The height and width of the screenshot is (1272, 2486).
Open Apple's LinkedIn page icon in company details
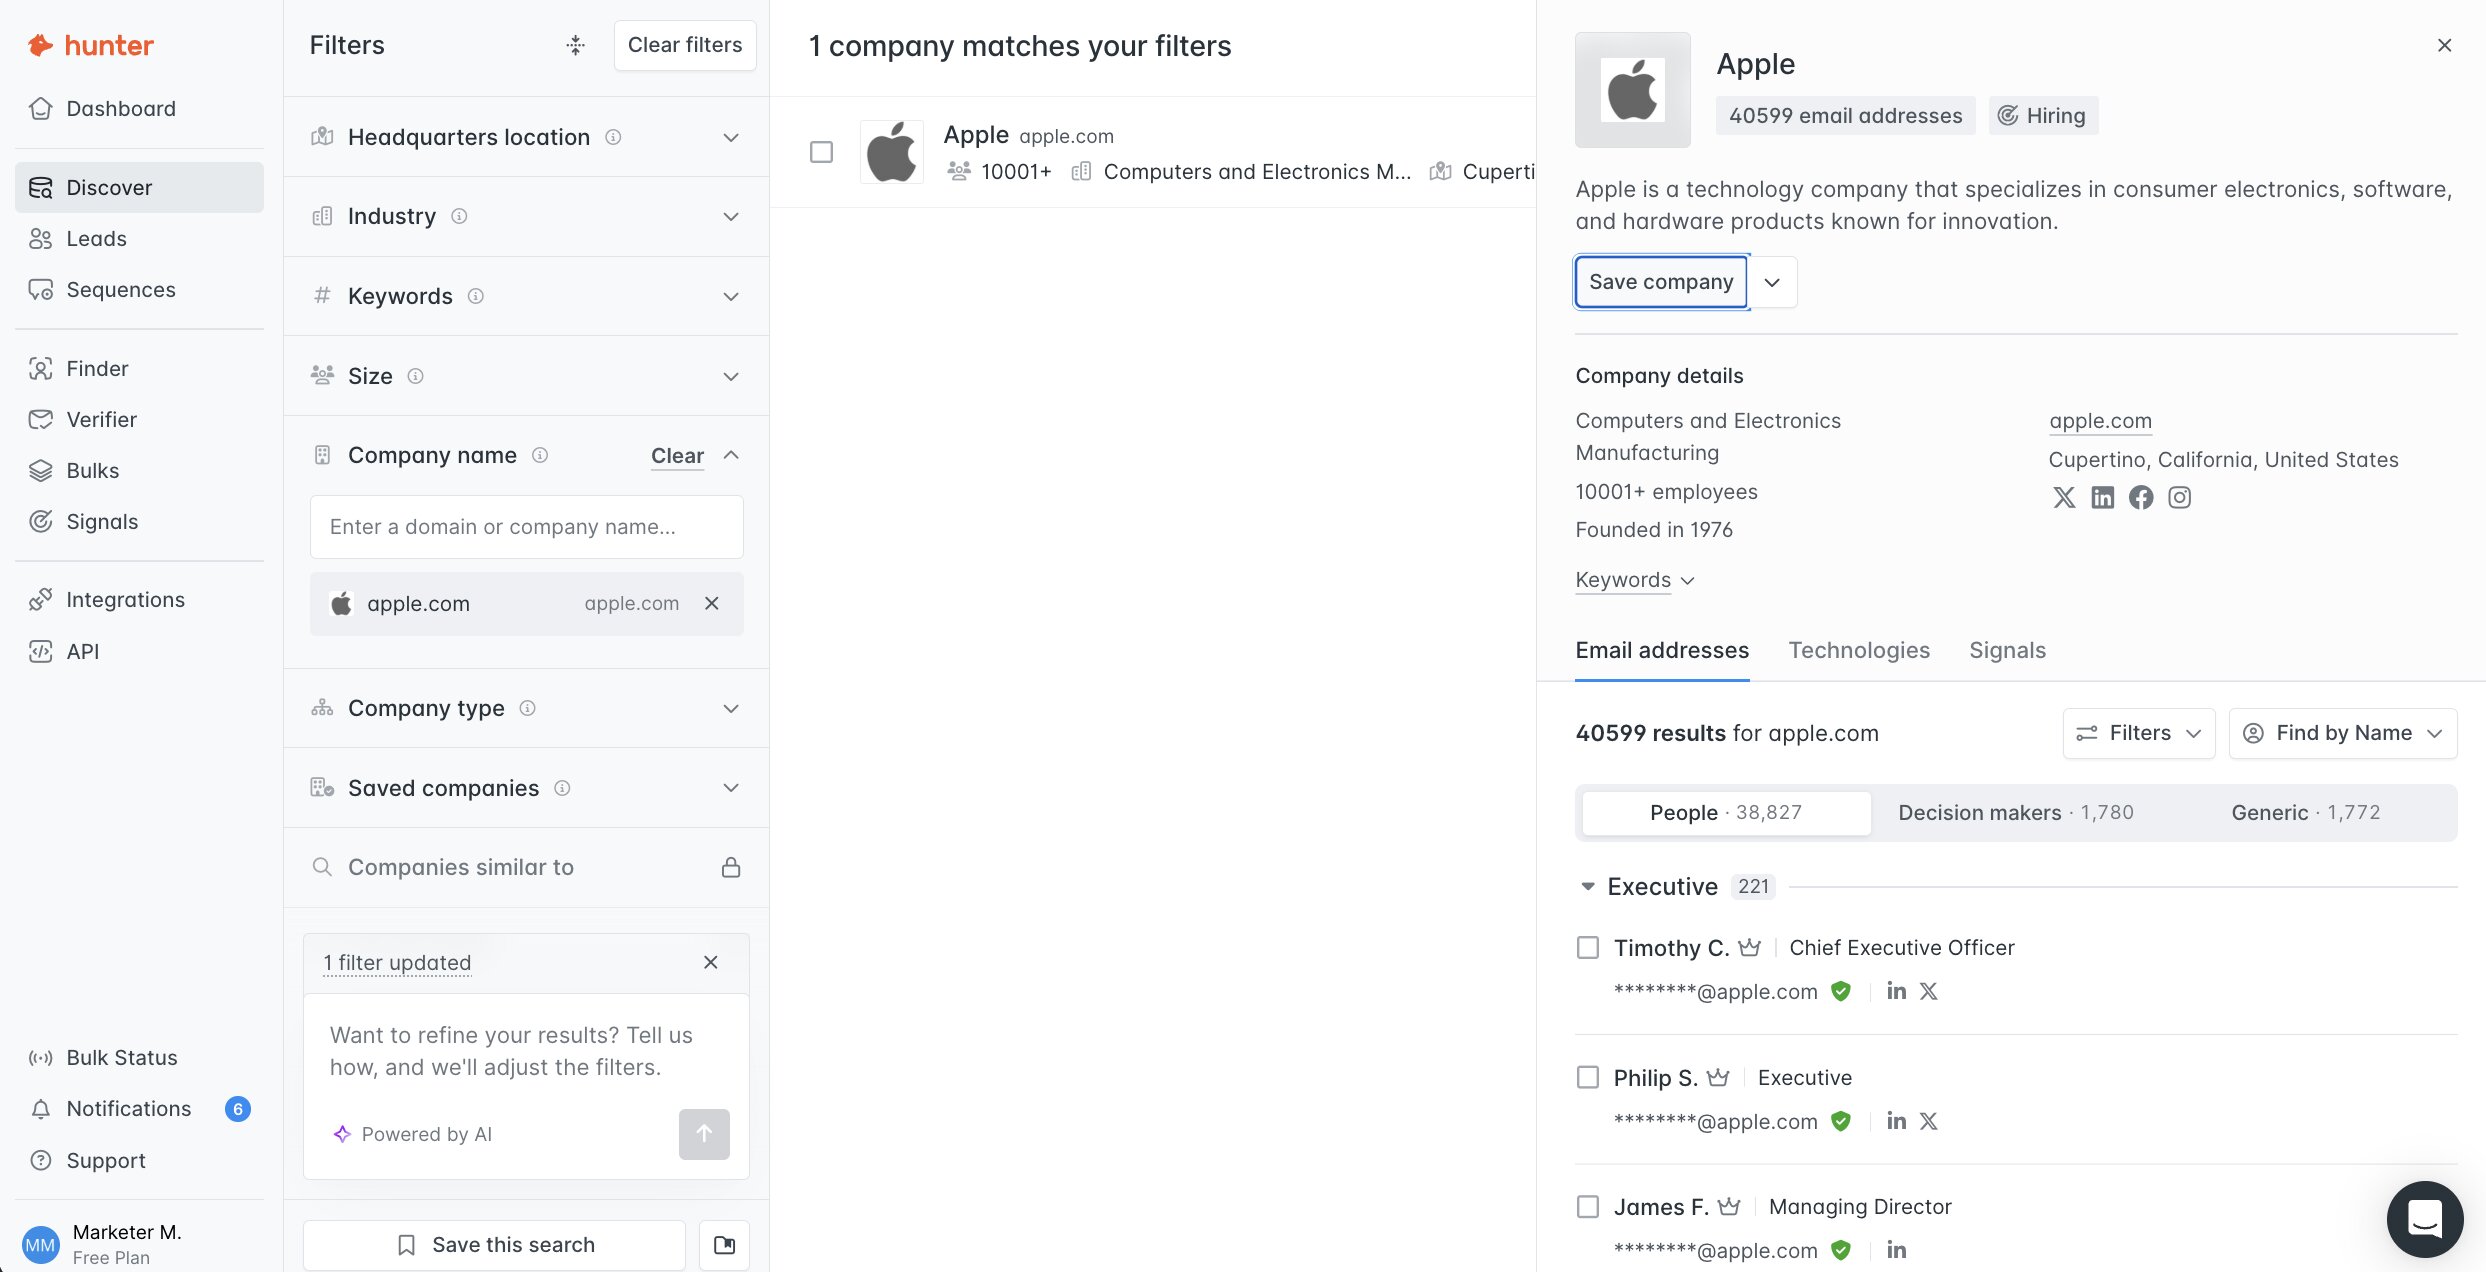click(x=2102, y=497)
